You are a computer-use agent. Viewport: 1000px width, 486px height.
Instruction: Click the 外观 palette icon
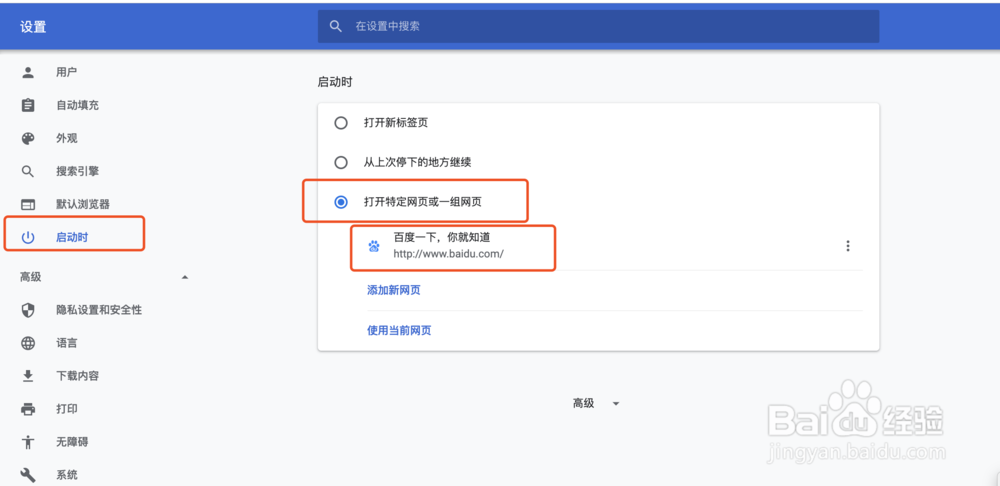point(28,138)
